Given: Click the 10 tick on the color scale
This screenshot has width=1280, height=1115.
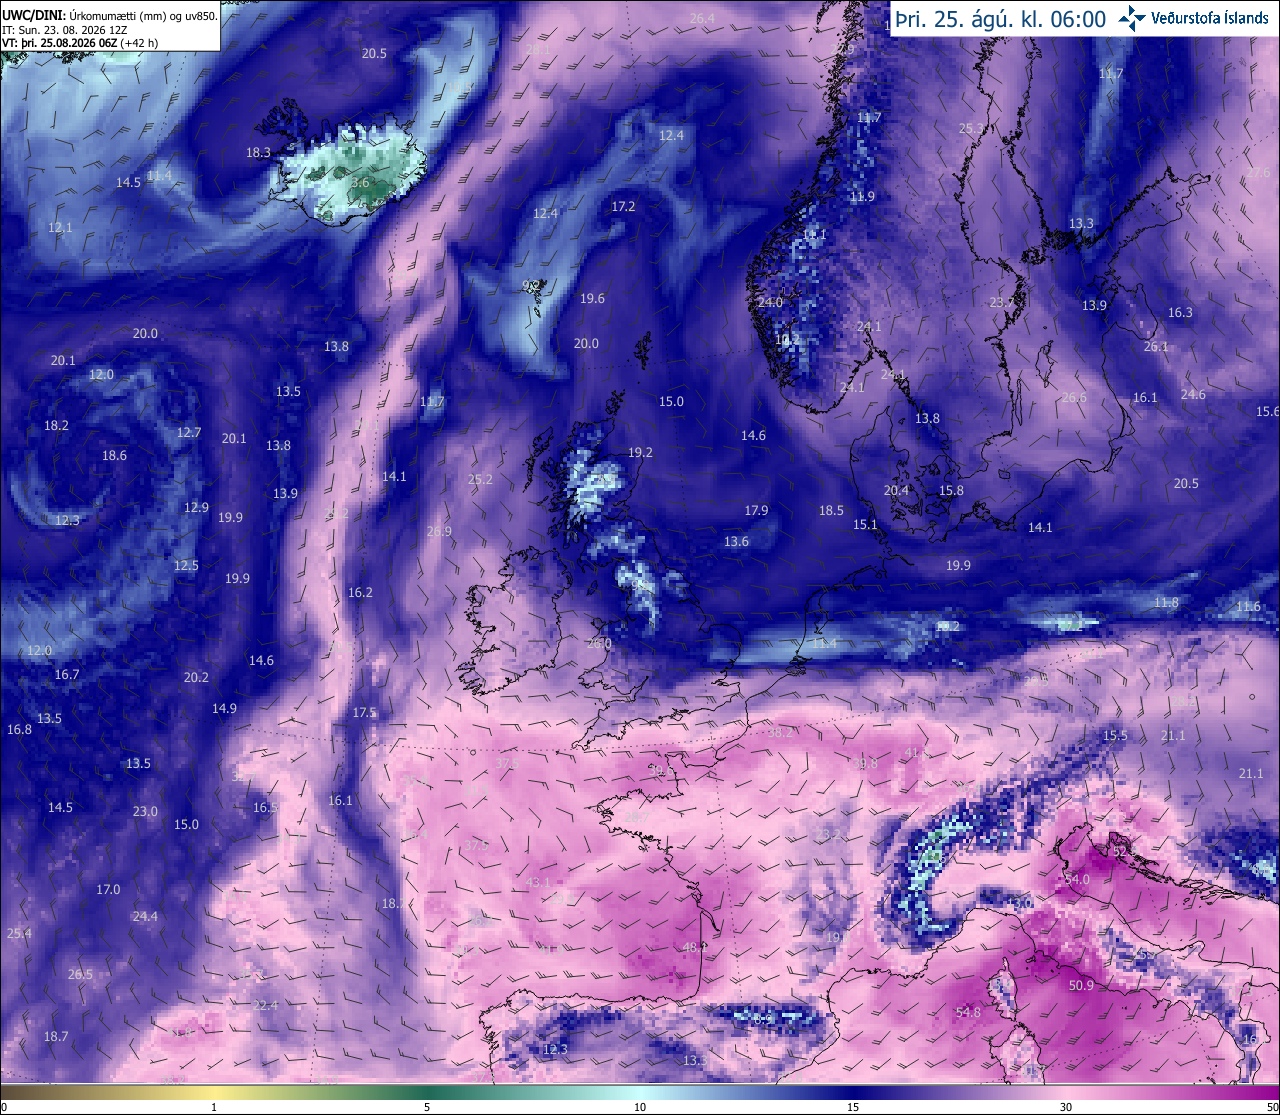Looking at the screenshot, I should pos(640,1107).
